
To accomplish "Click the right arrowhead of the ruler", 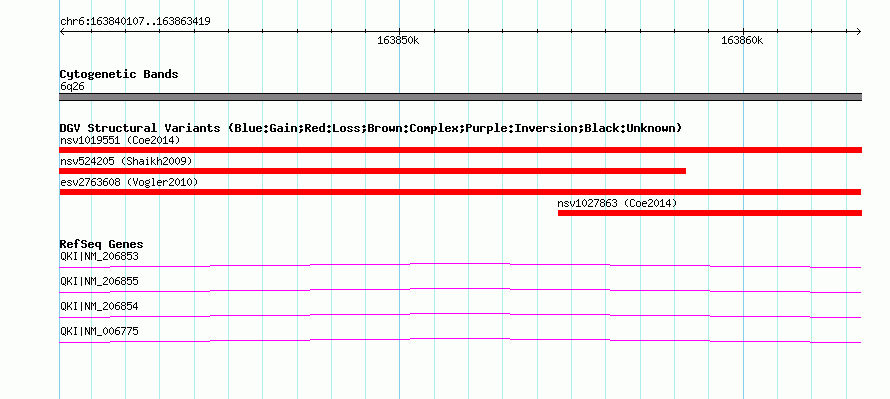I will pyautogui.click(x=859, y=31).
